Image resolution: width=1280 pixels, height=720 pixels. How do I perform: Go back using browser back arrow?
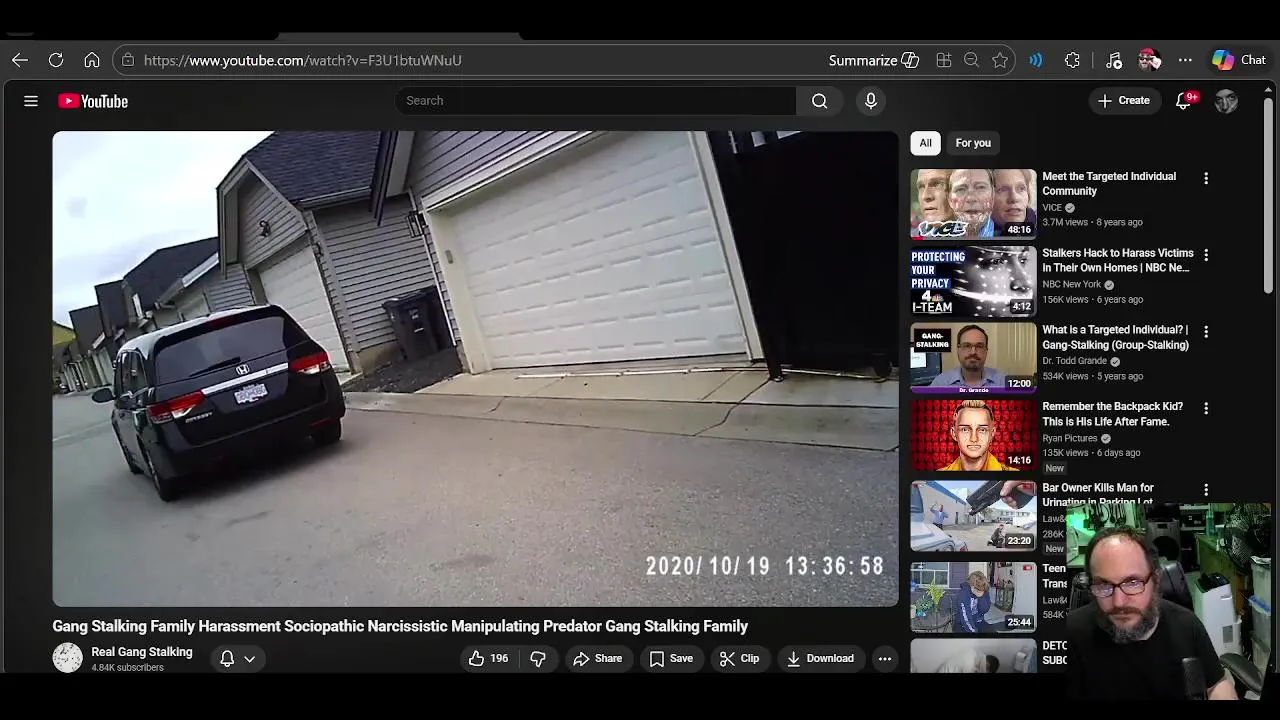point(20,60)
